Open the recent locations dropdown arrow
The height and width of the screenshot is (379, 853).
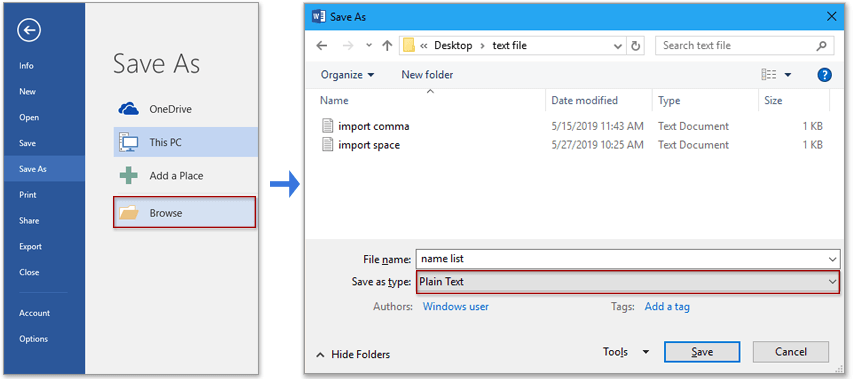[x=368, y=46]
